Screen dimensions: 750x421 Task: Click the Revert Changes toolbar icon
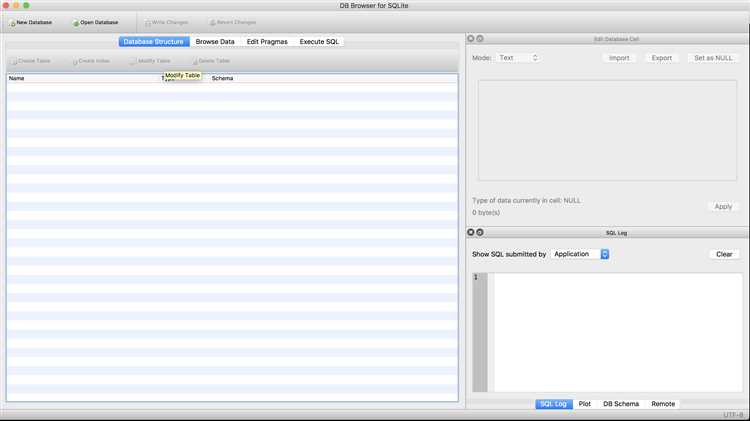pyautogui.click(x=212, y=22)
